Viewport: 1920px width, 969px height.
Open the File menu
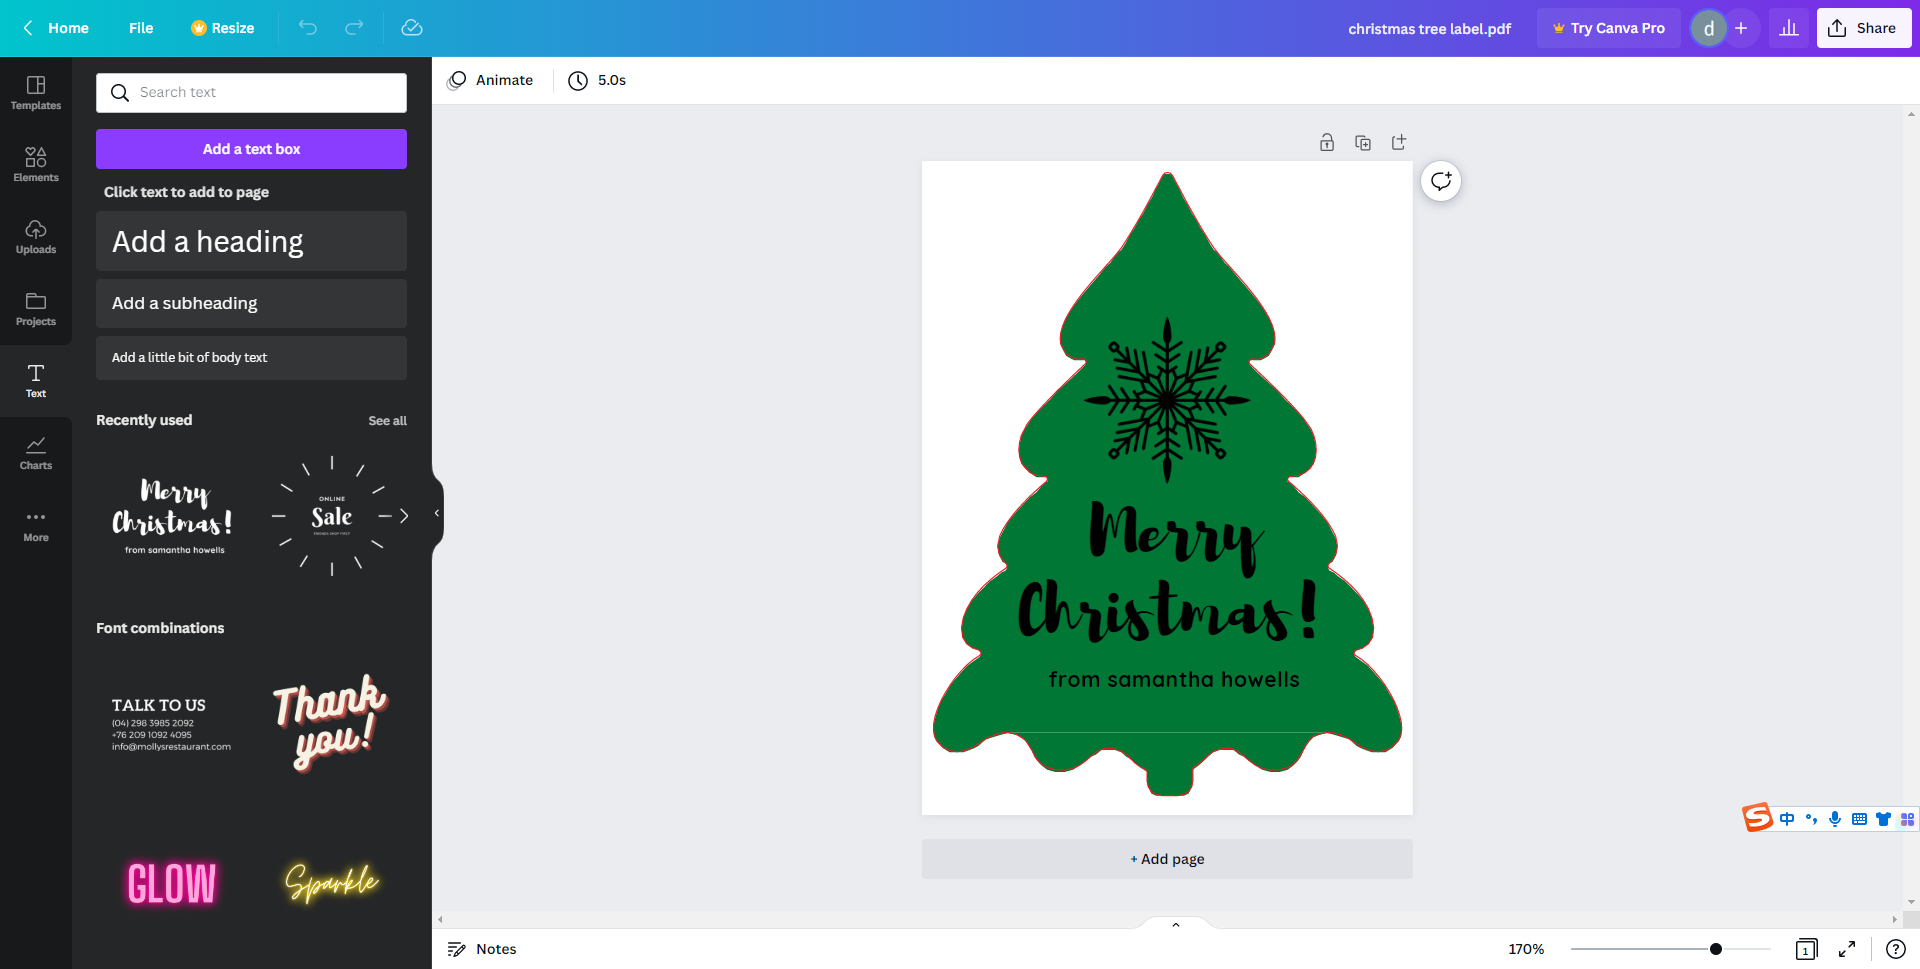point(140,28)
